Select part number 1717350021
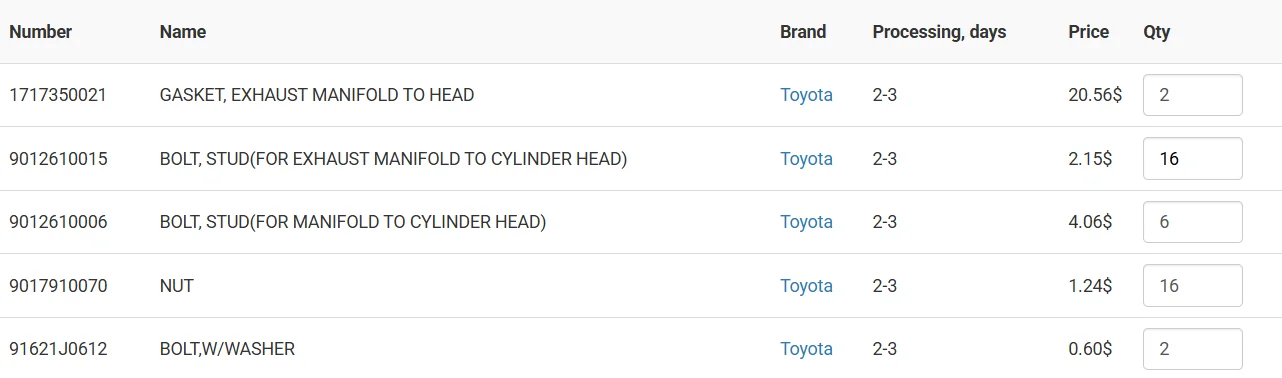 tap(58, 95)
